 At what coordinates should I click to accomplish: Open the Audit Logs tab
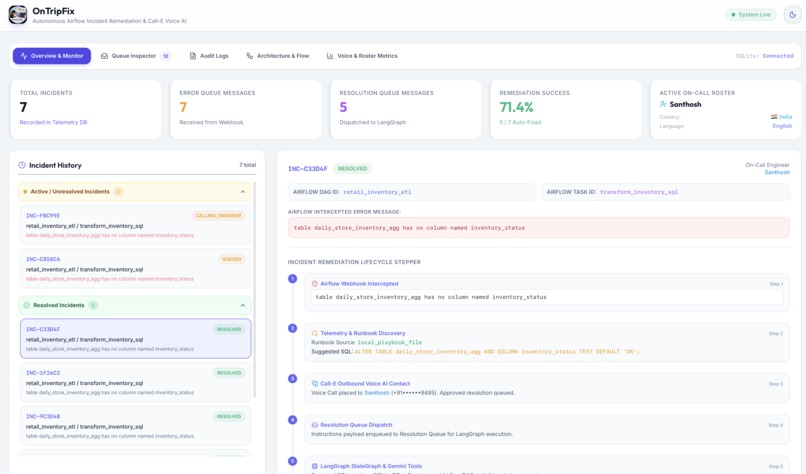(x=209, y=56)
